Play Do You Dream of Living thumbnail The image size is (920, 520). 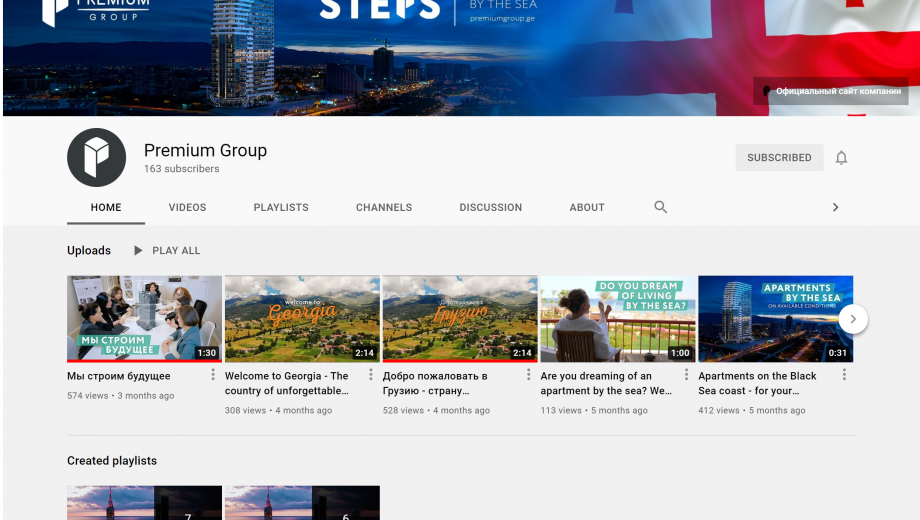pyautogui.click(x=618, y=319)
